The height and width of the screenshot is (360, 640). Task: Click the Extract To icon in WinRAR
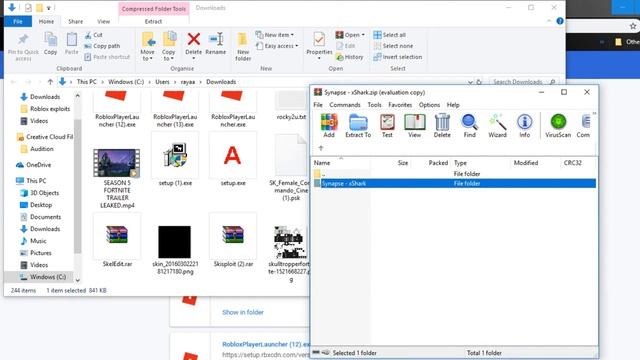point(358,126)
